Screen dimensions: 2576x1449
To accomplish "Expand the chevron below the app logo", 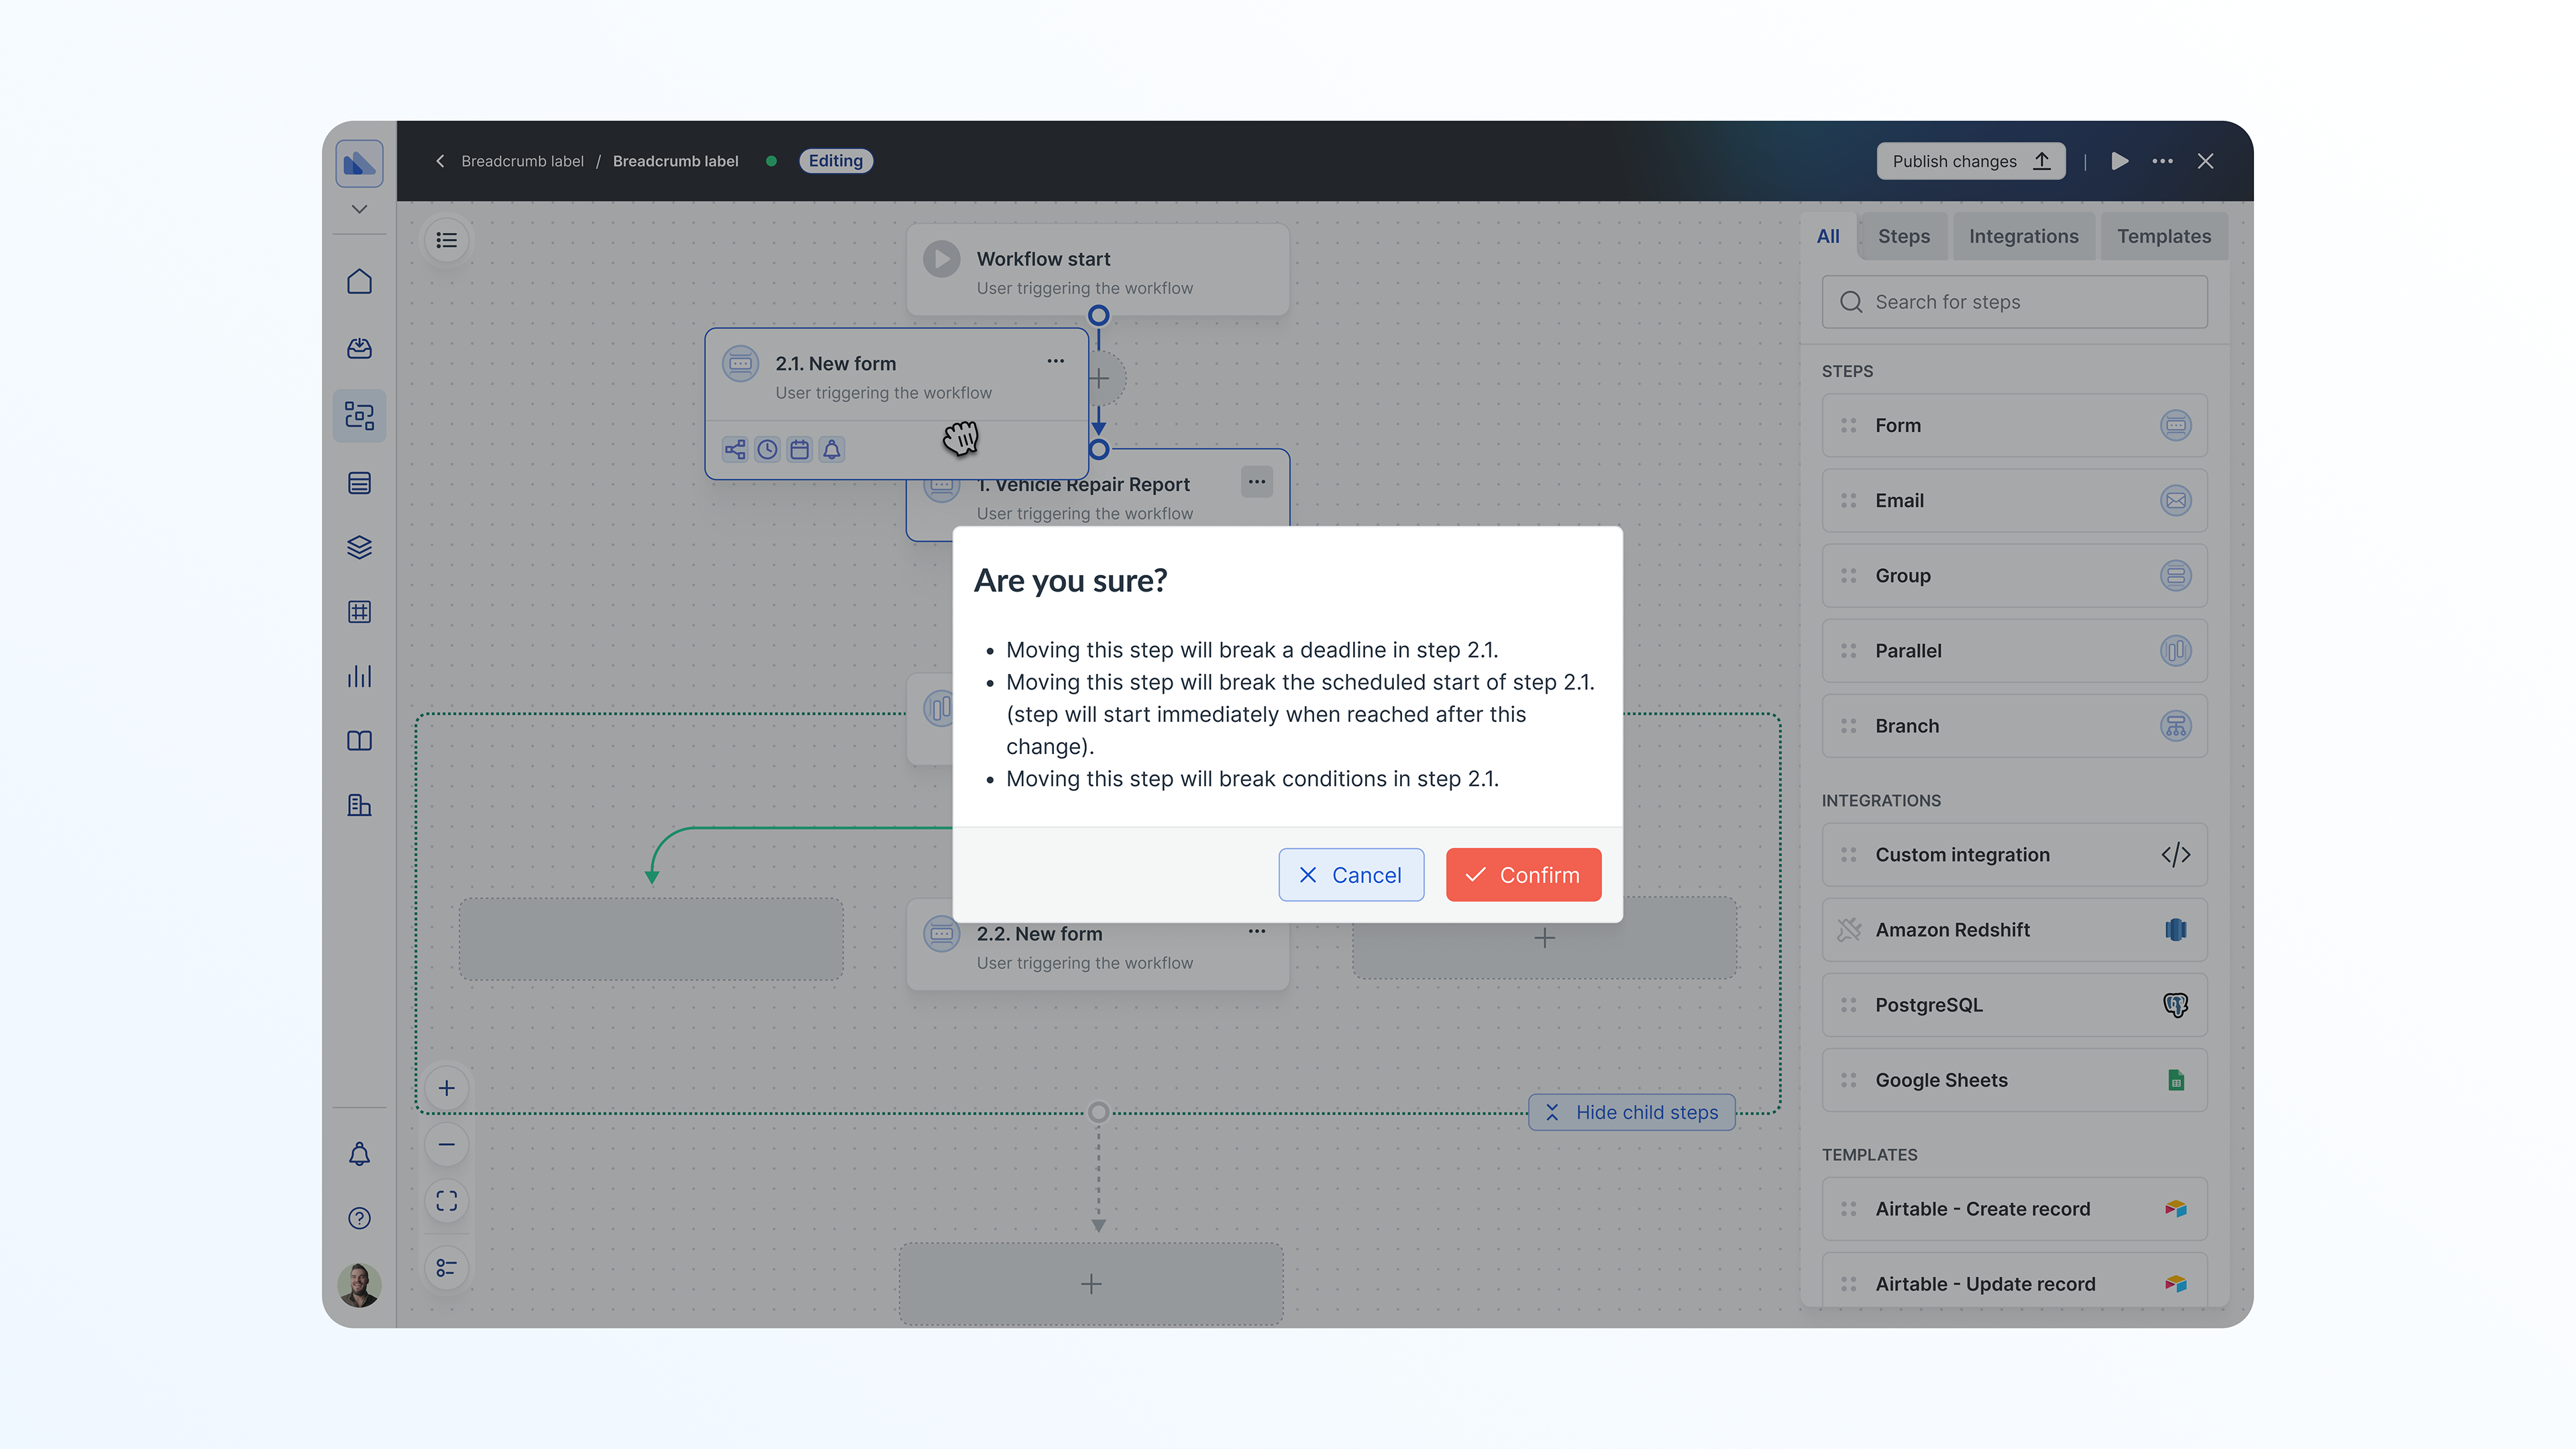I will [x=359, y=209].
